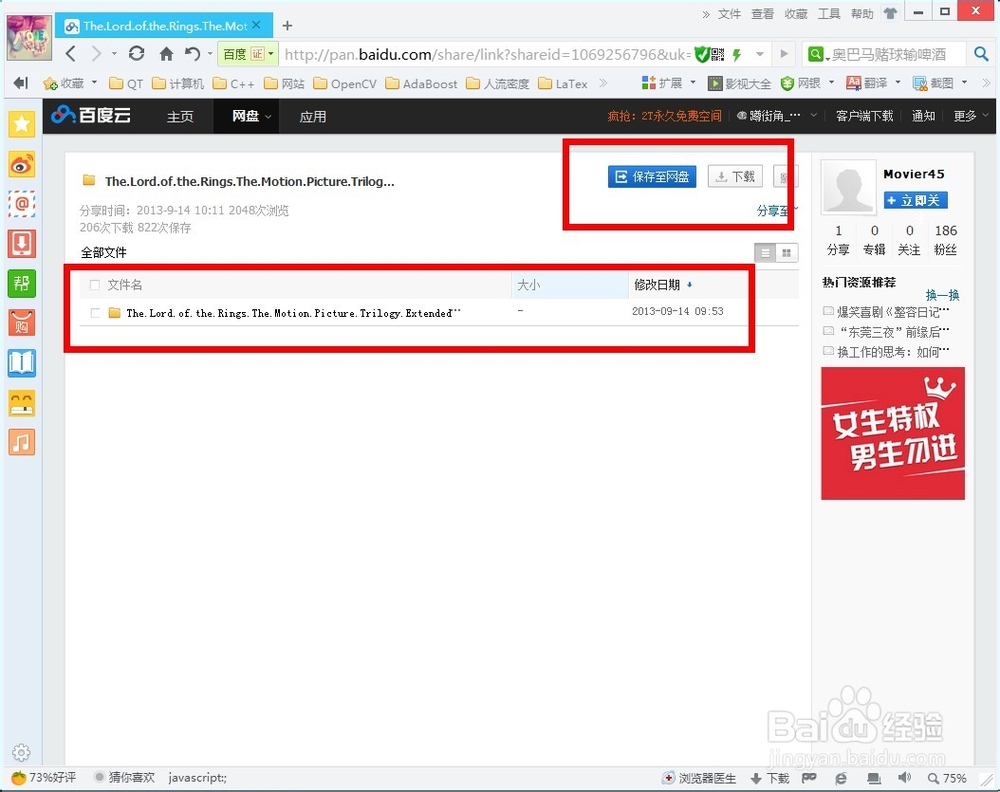Collapse the sidebar with the toggle arrow icon
Viewport: 1000px width, 792px height.
pos(21,82)
